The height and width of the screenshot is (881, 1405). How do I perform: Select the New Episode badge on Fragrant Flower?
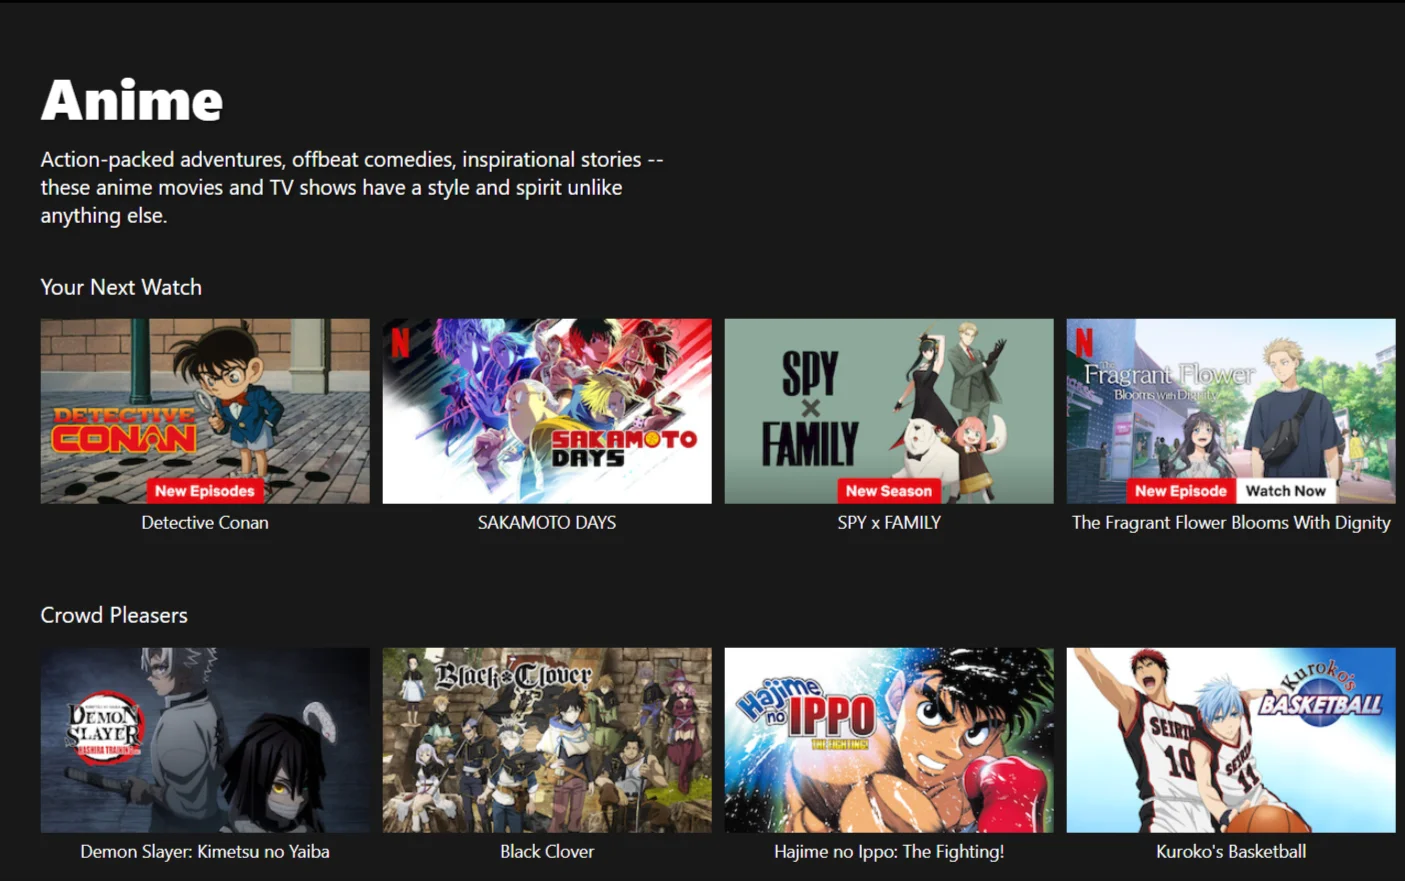point(1180,491)
